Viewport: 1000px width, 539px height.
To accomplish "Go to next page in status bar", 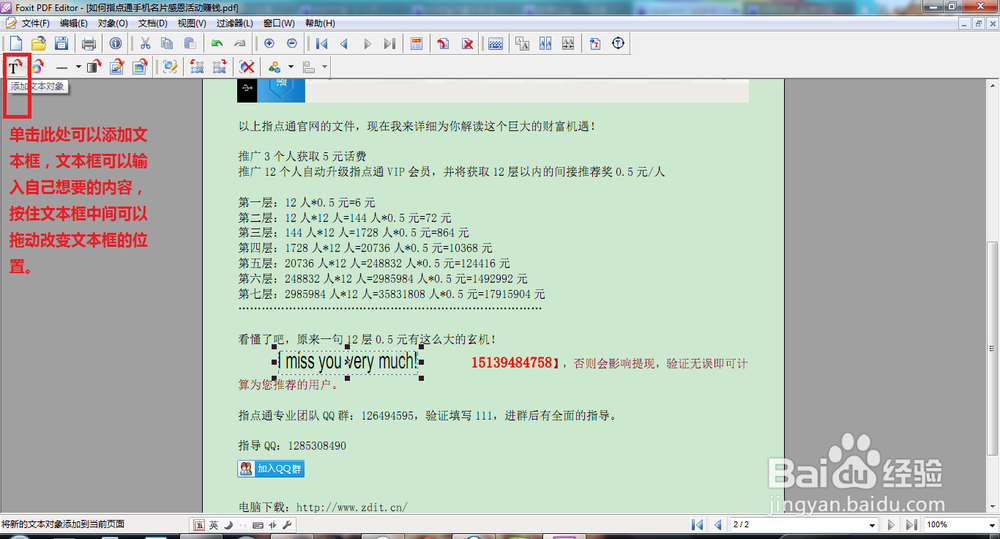I will pos(891,524).
